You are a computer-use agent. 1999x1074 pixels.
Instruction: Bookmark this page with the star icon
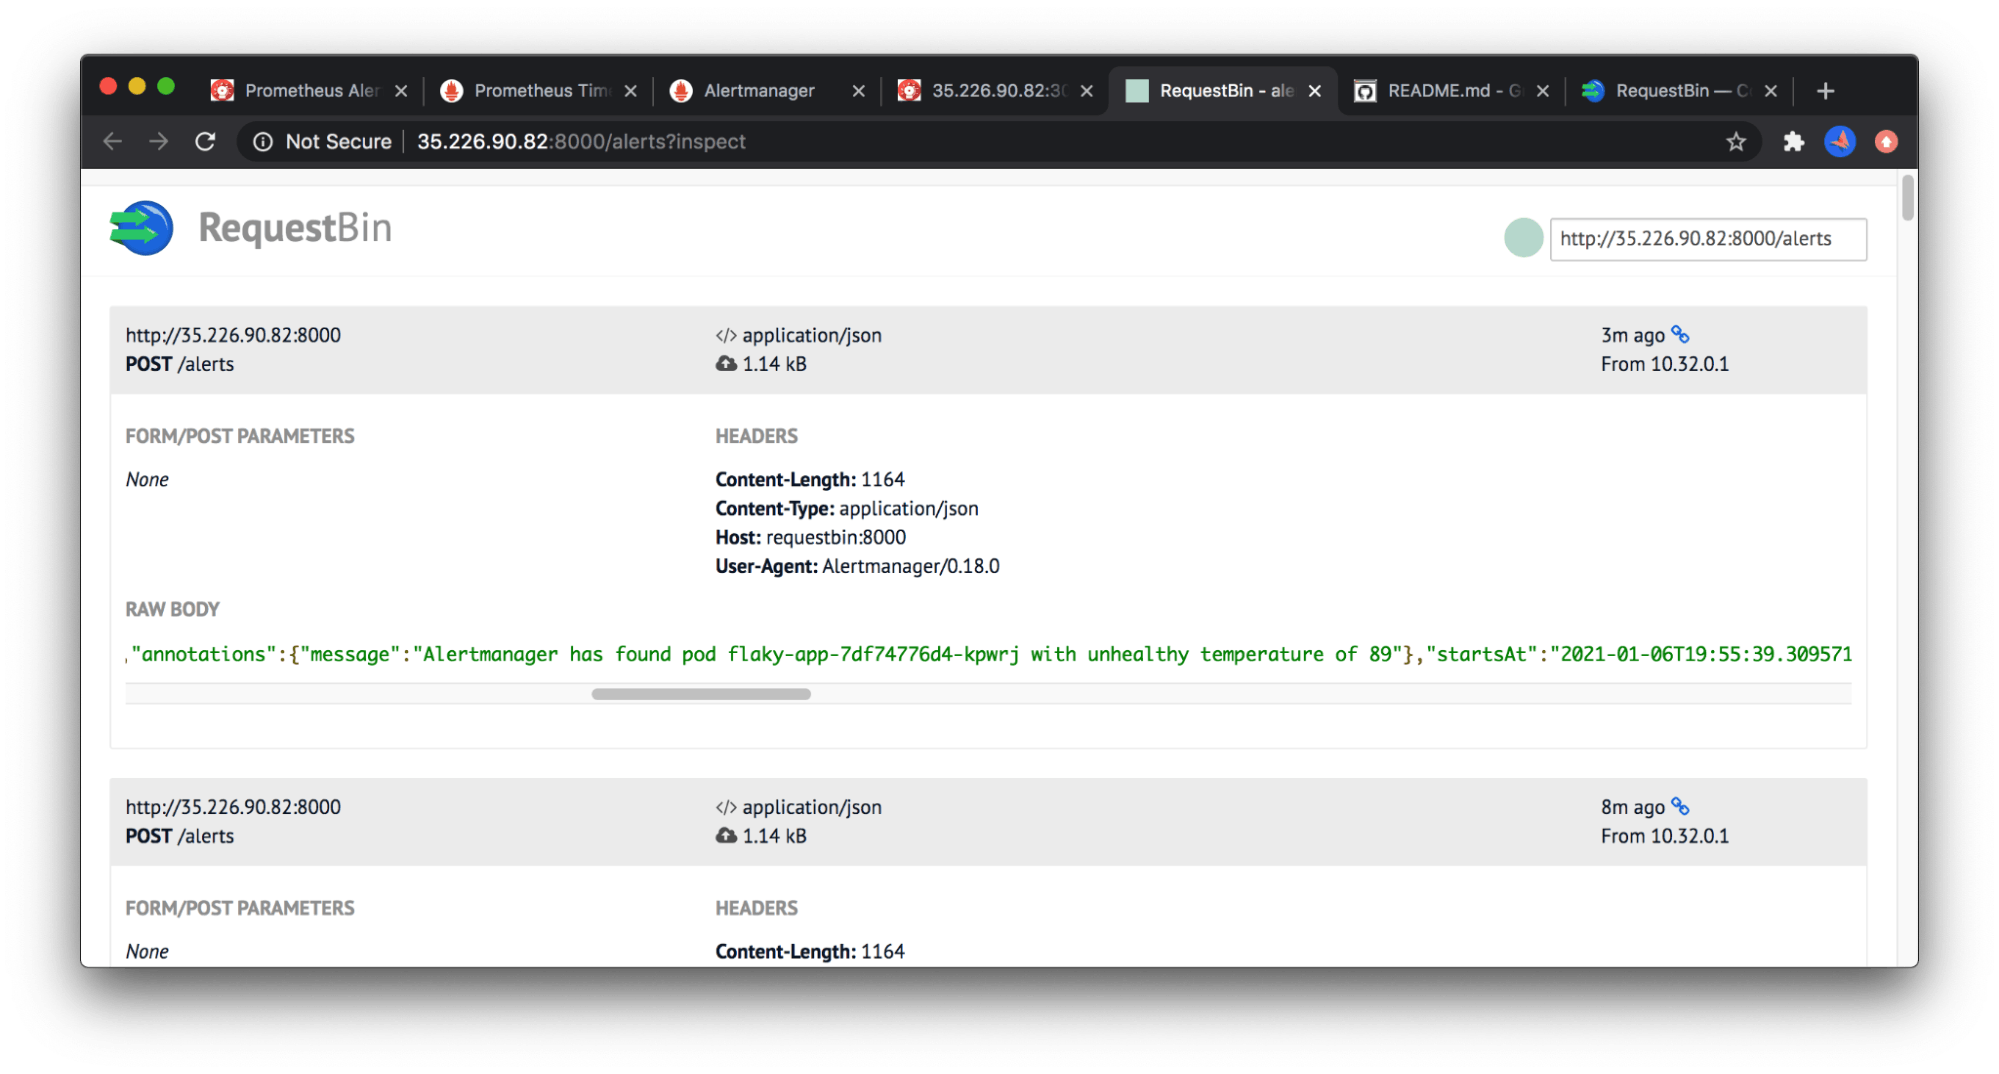1736,142
